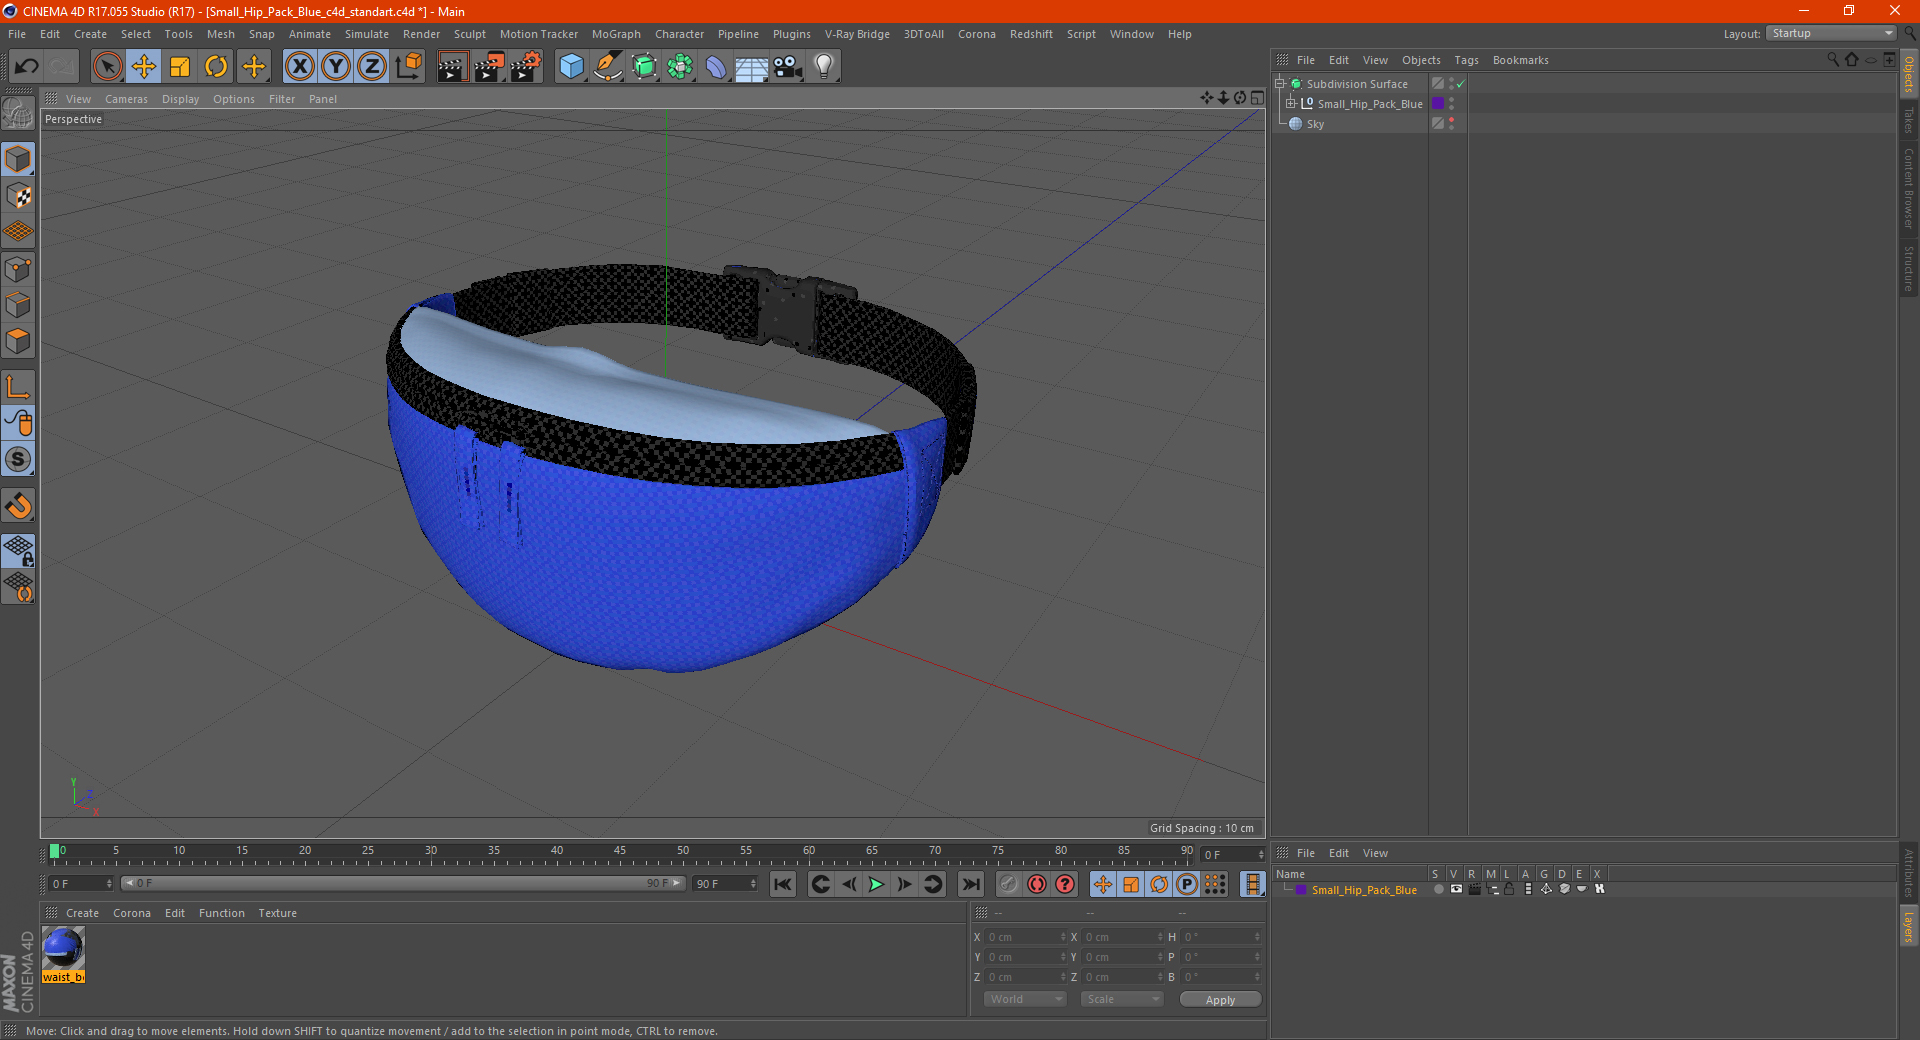Open the Sculpt menu
The width and height of the screenshot is (1920, 1040).
pyautogui.click(x=469, y=34)
